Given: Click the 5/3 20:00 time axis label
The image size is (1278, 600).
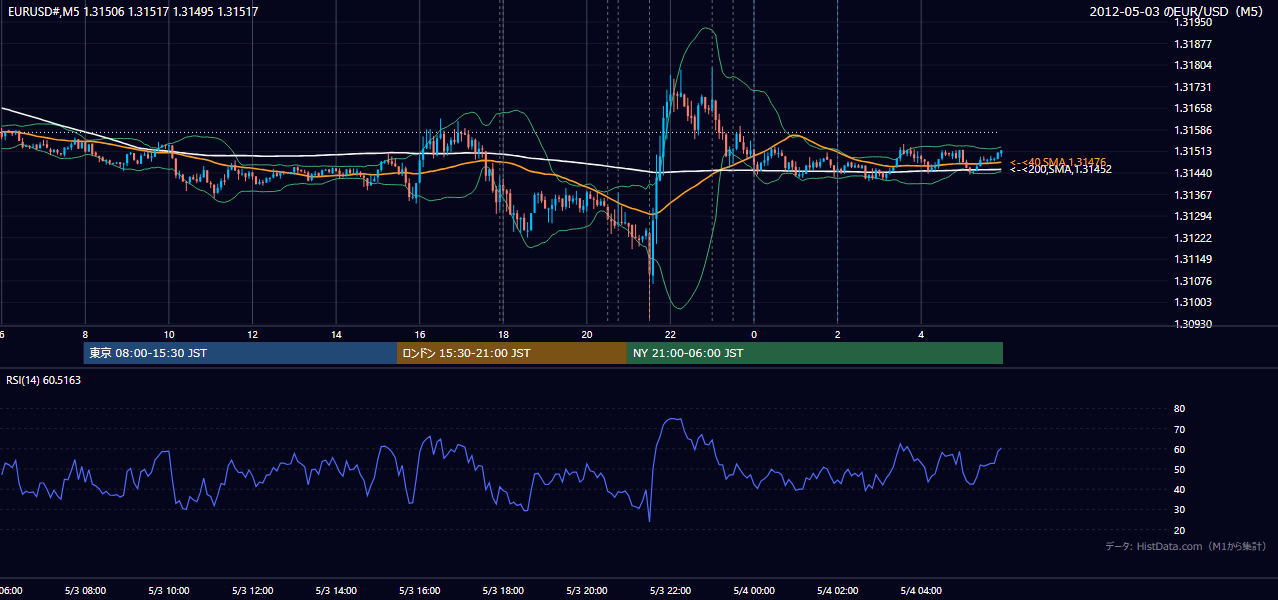Looking at the screenshot, I should pyautogui.click(x=587, y=591).
